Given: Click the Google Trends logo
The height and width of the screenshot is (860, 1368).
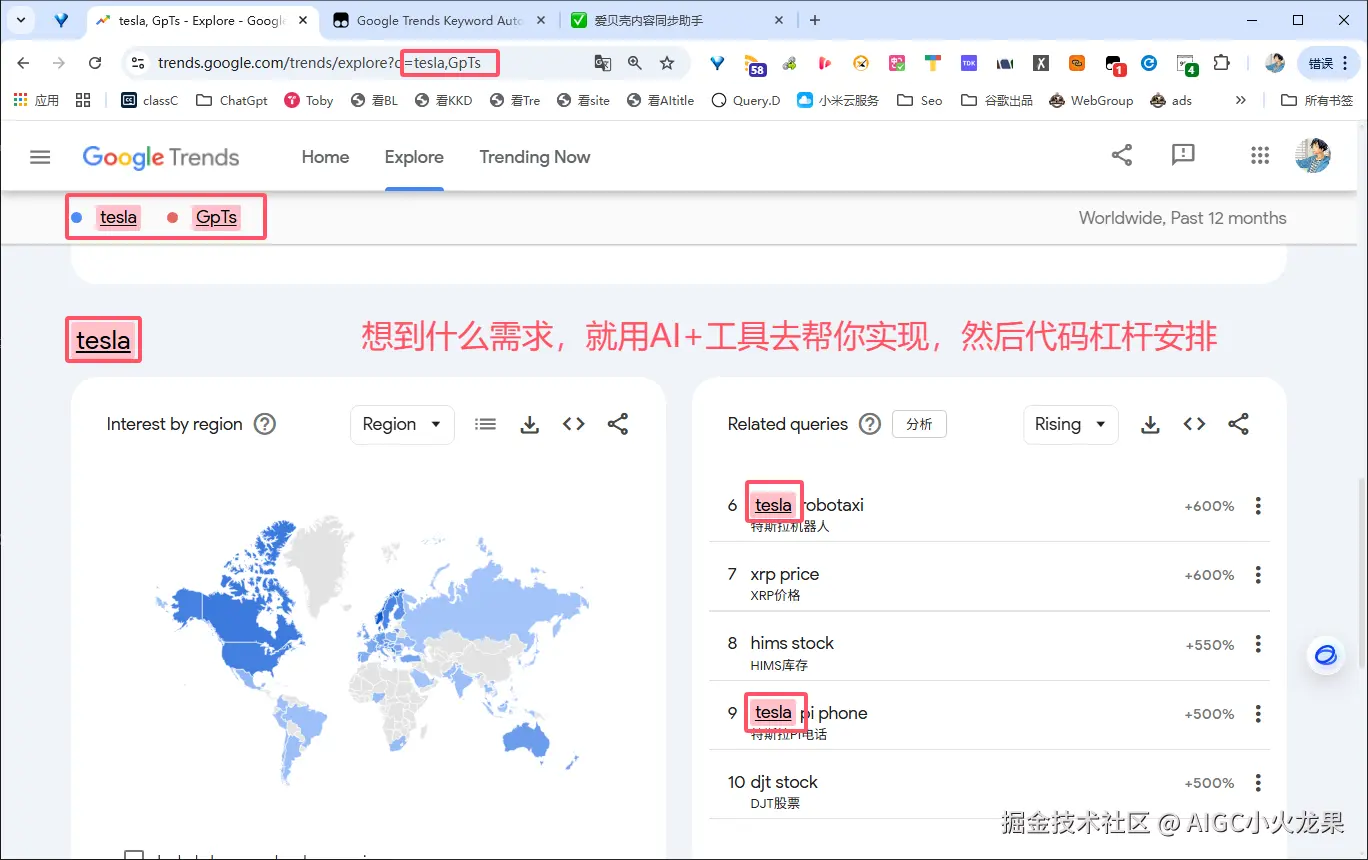Looking at the screenshot, I should pos(161,157).
